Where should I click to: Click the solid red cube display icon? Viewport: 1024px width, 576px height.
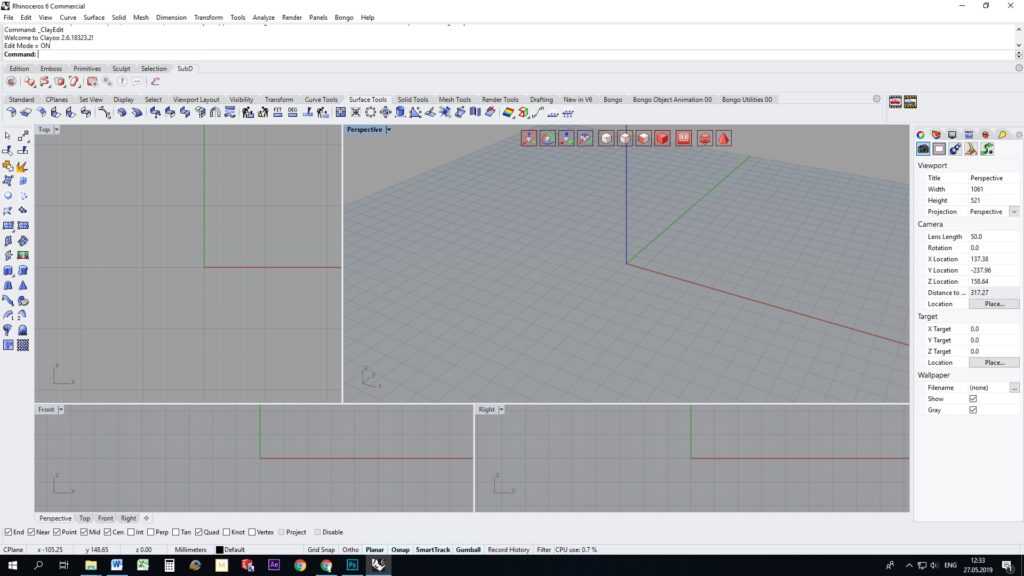pyautogui.click(x=662, y=138)
